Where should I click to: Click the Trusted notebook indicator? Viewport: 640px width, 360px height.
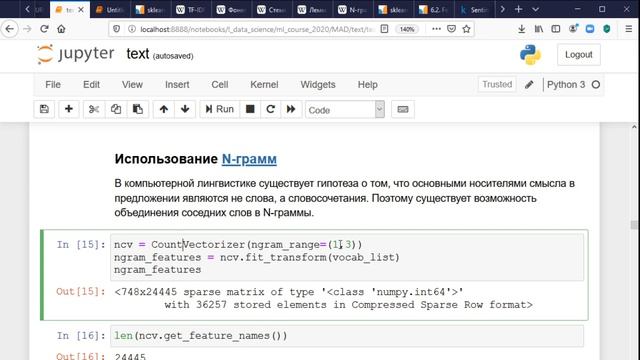[497, 84]
